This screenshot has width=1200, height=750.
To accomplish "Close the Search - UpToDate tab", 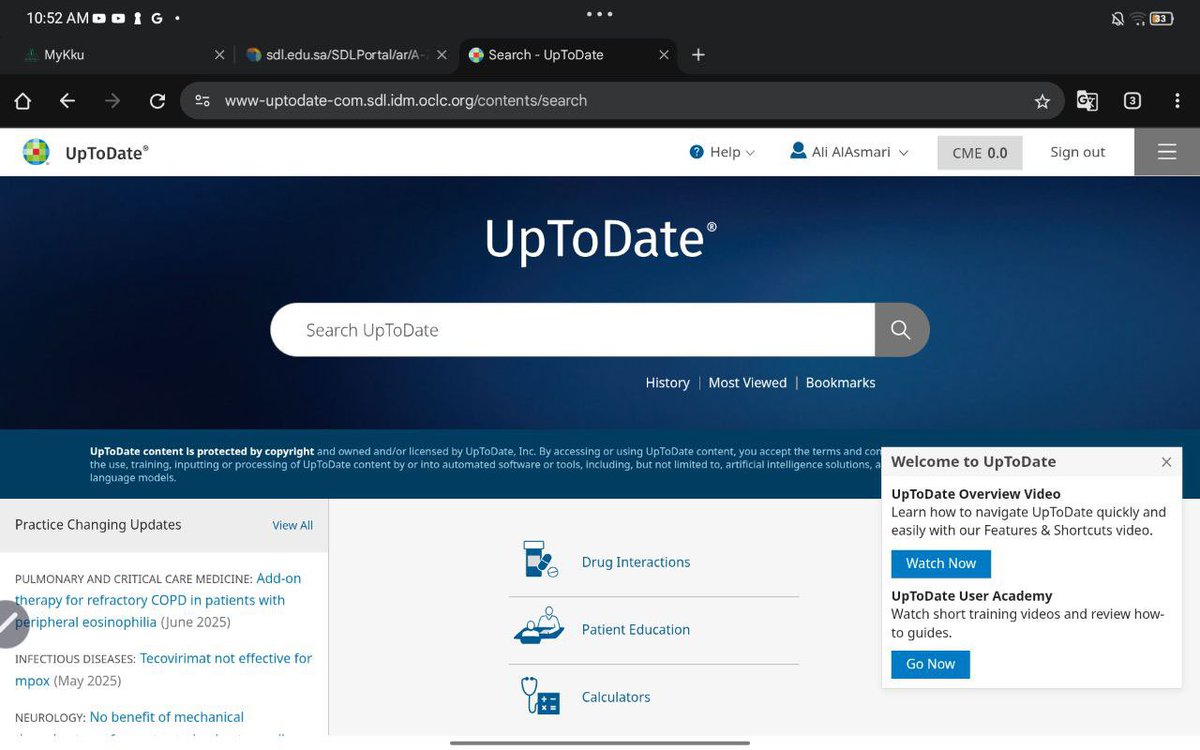I will 663,55.
